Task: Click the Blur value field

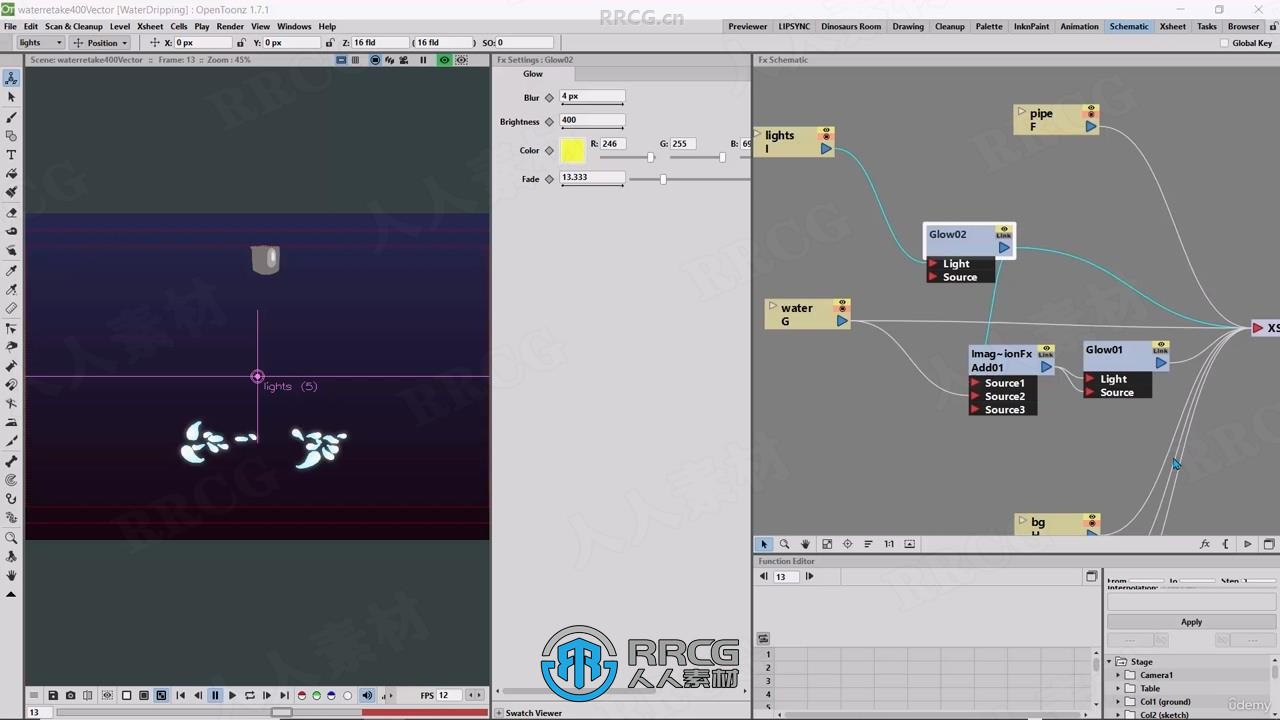Action: coord(592,97)
